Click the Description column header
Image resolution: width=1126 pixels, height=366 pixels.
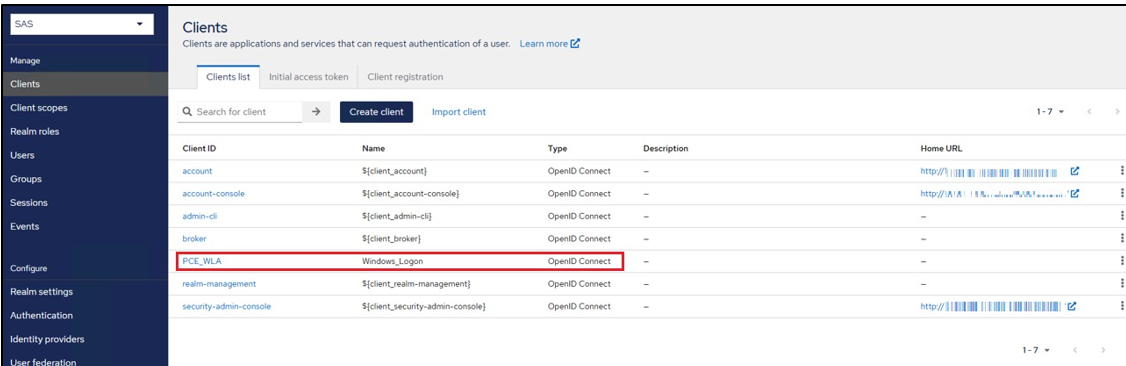666,149
